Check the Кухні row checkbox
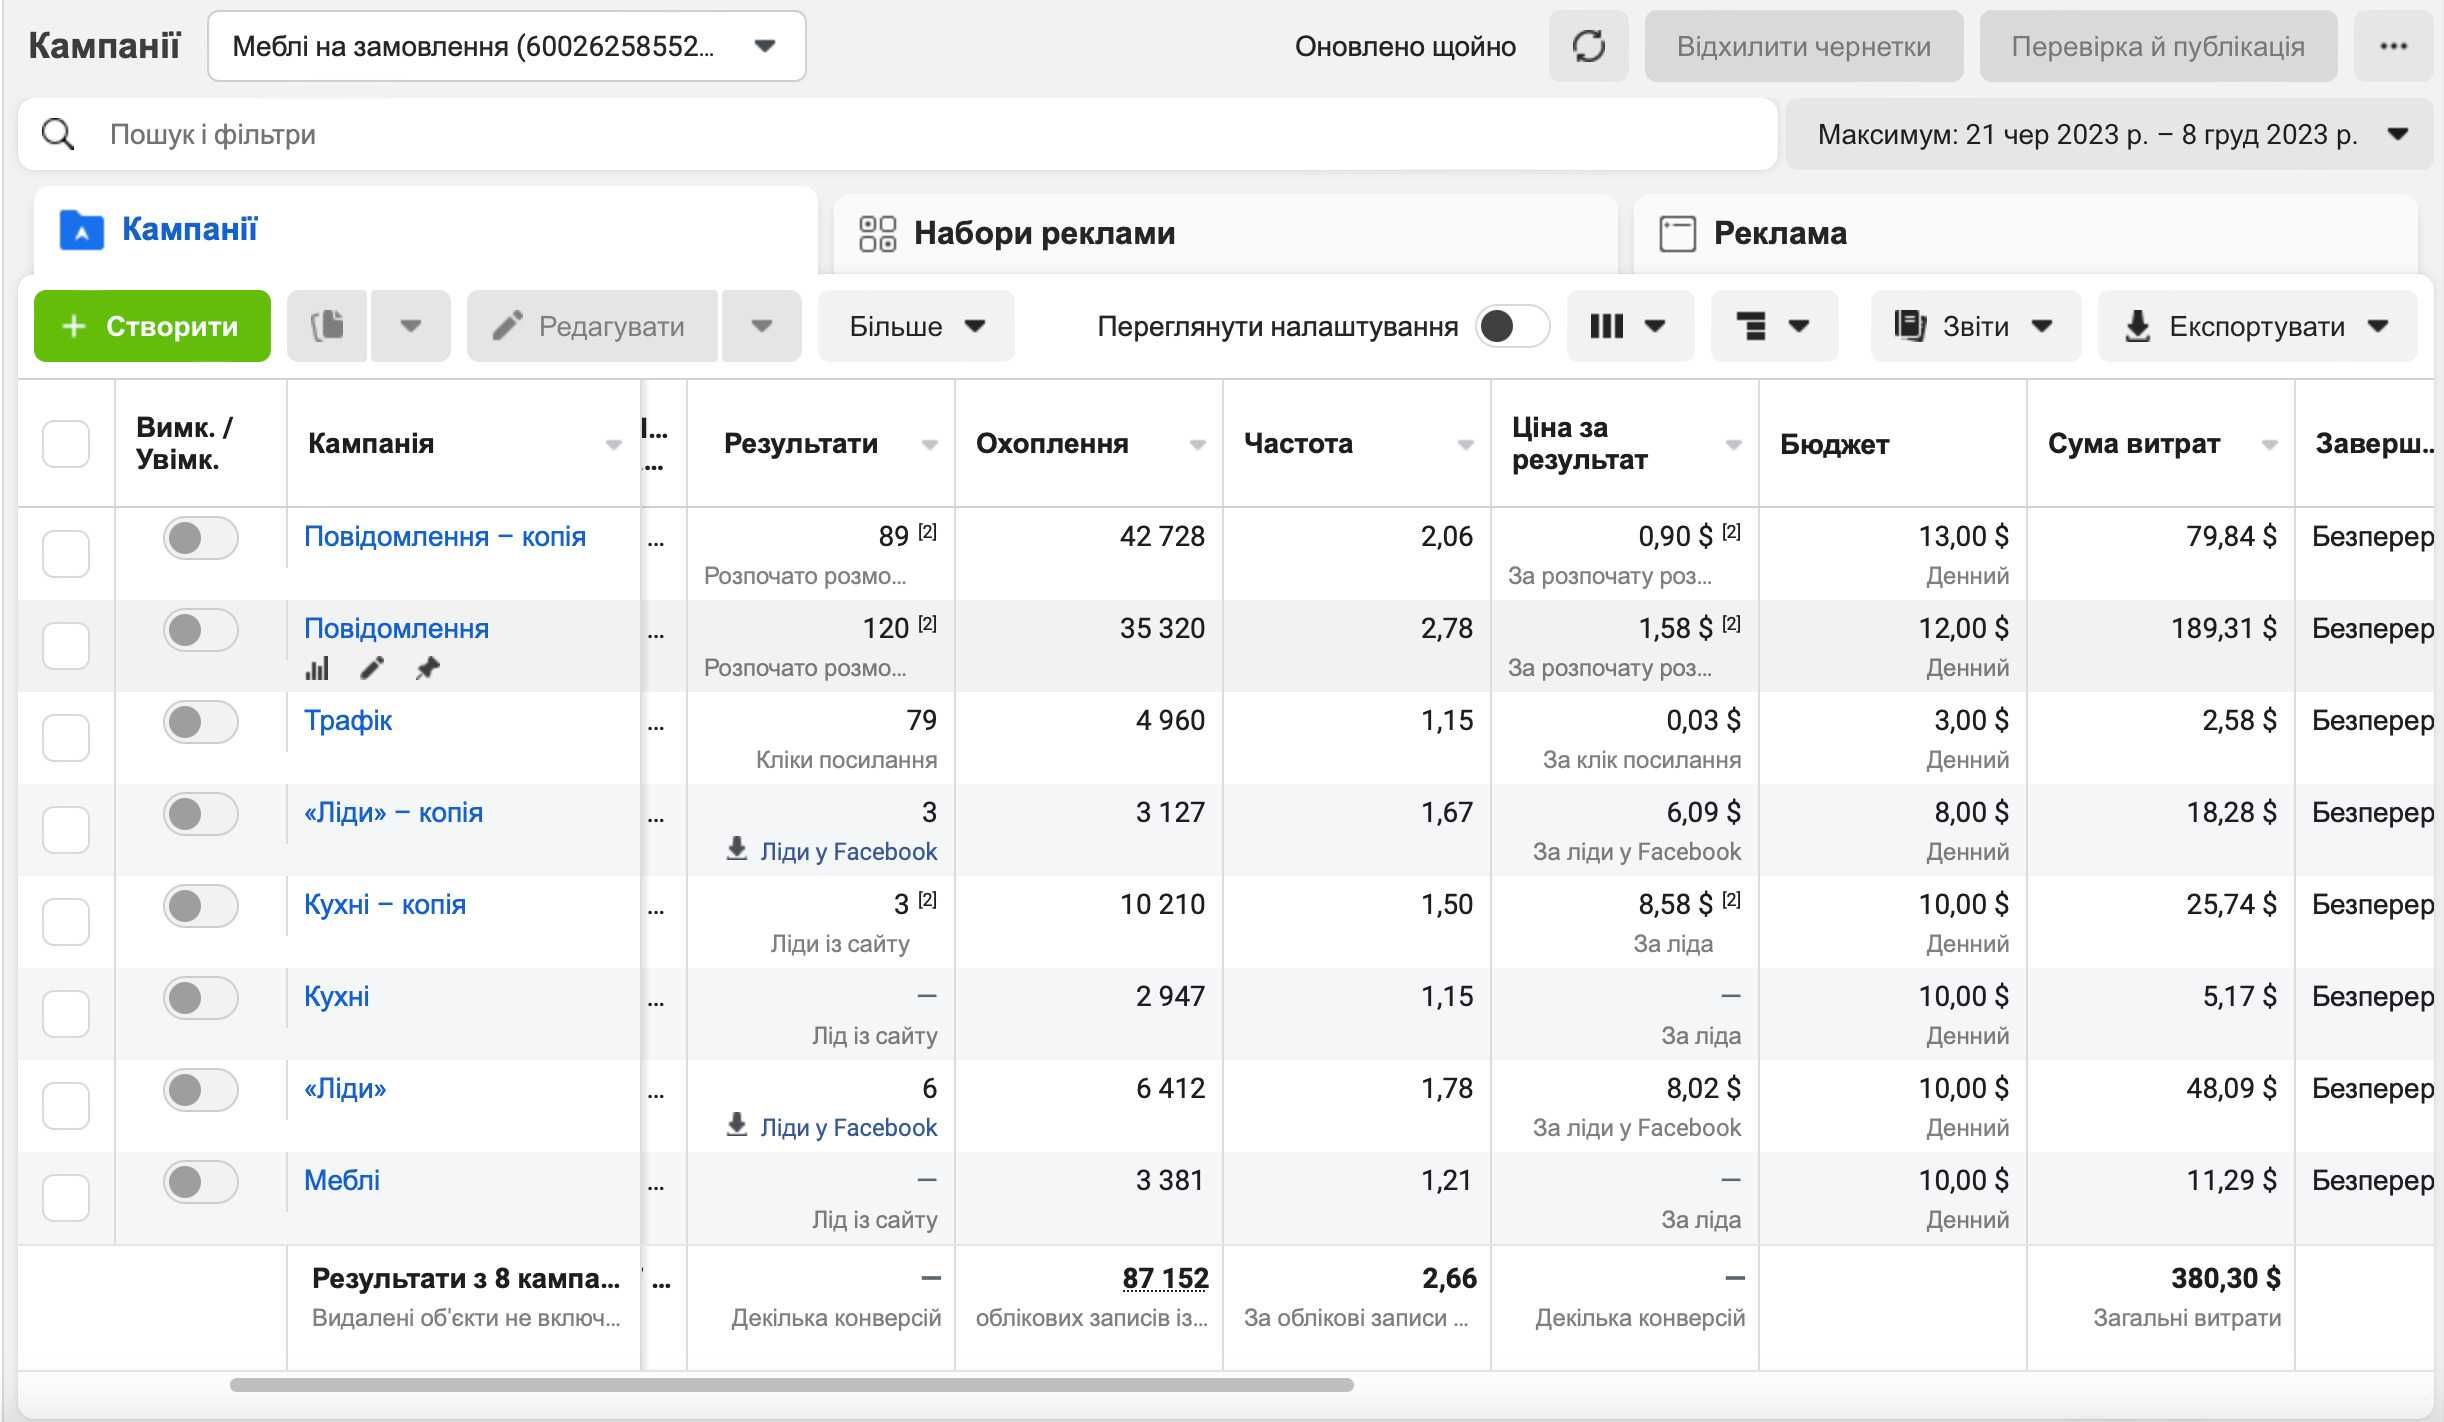The image size is (2444, 1422). pos(66,1014)
